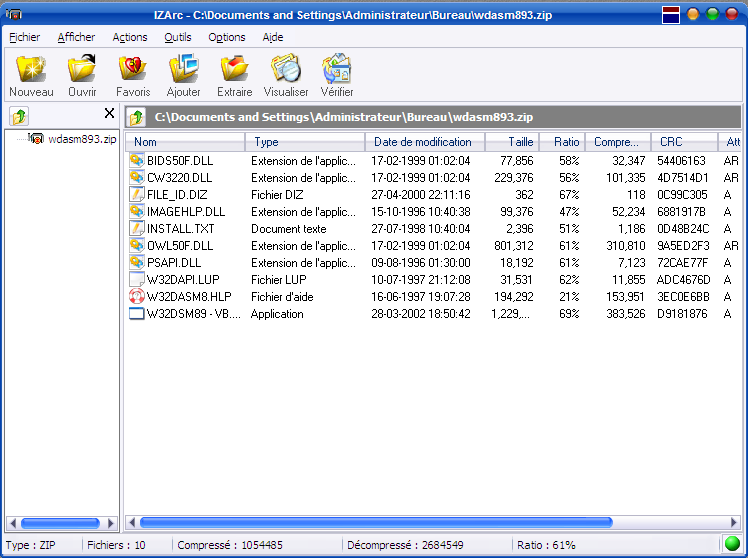
Task: Click the CW3220.DLL file icon
Action: (x=136, y=178)
